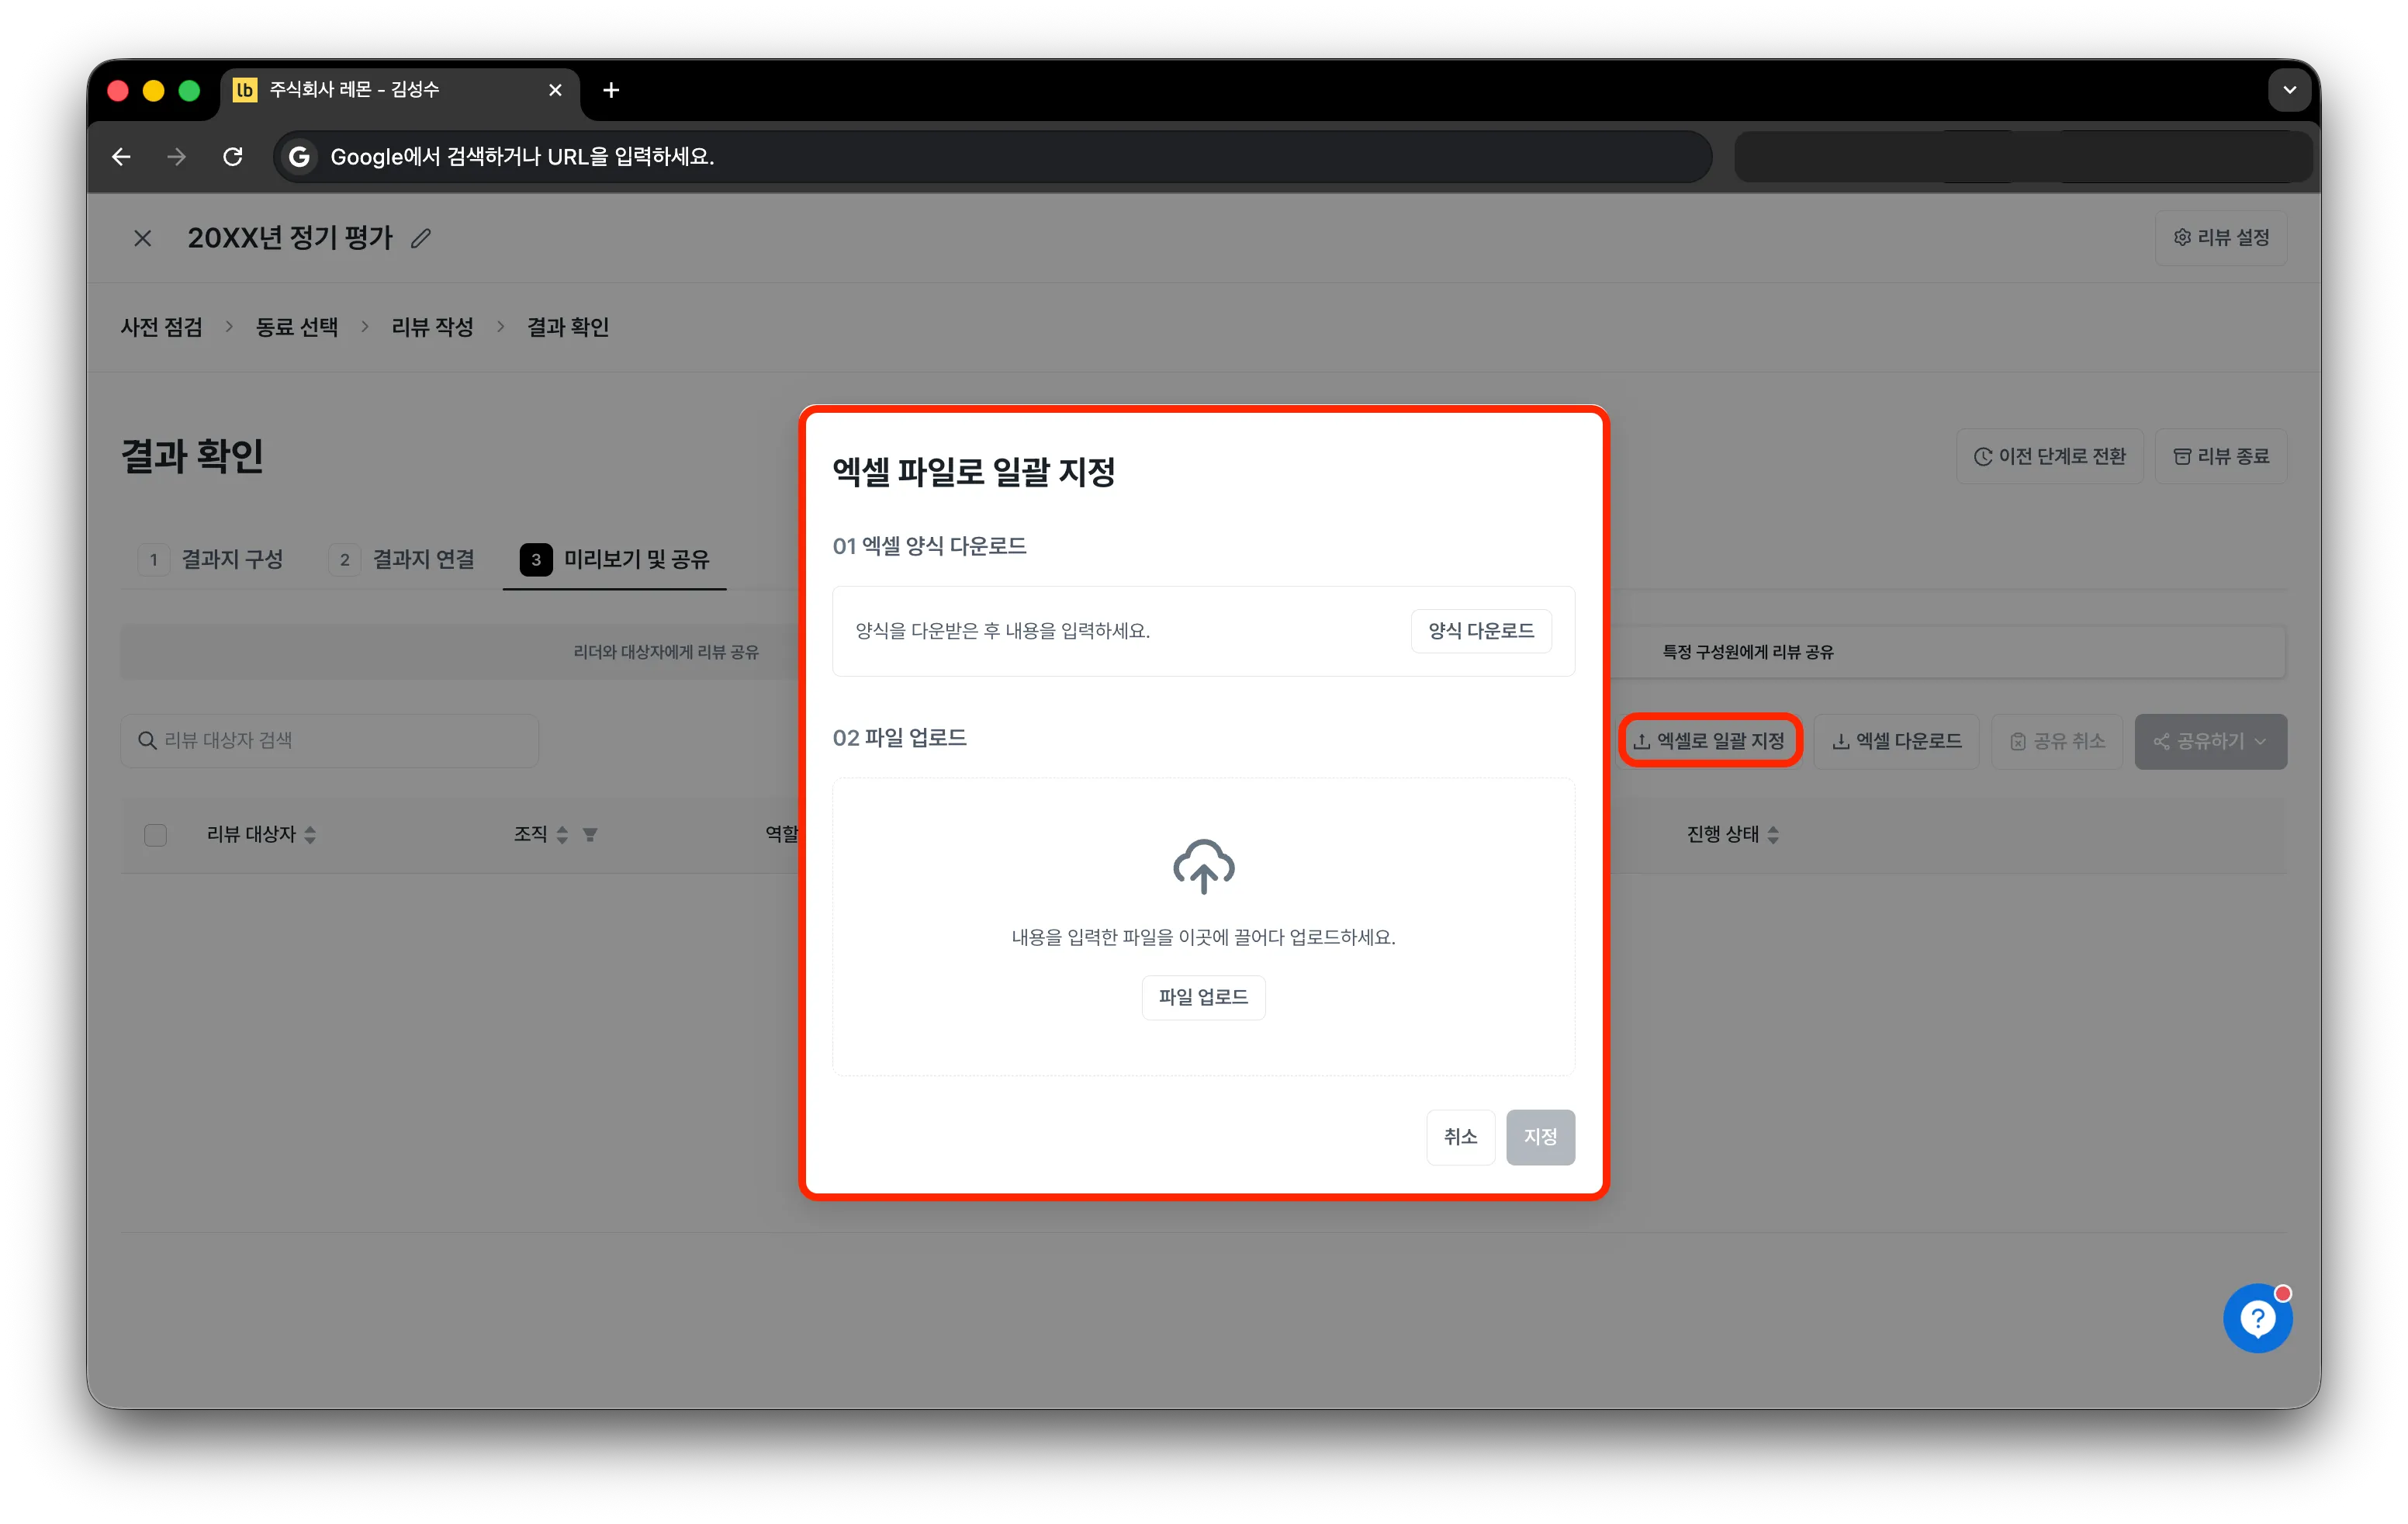This screenshot has height=1524, width=2408.
Task: Click 공유 취소 button
Action: tap(2057, 741)
